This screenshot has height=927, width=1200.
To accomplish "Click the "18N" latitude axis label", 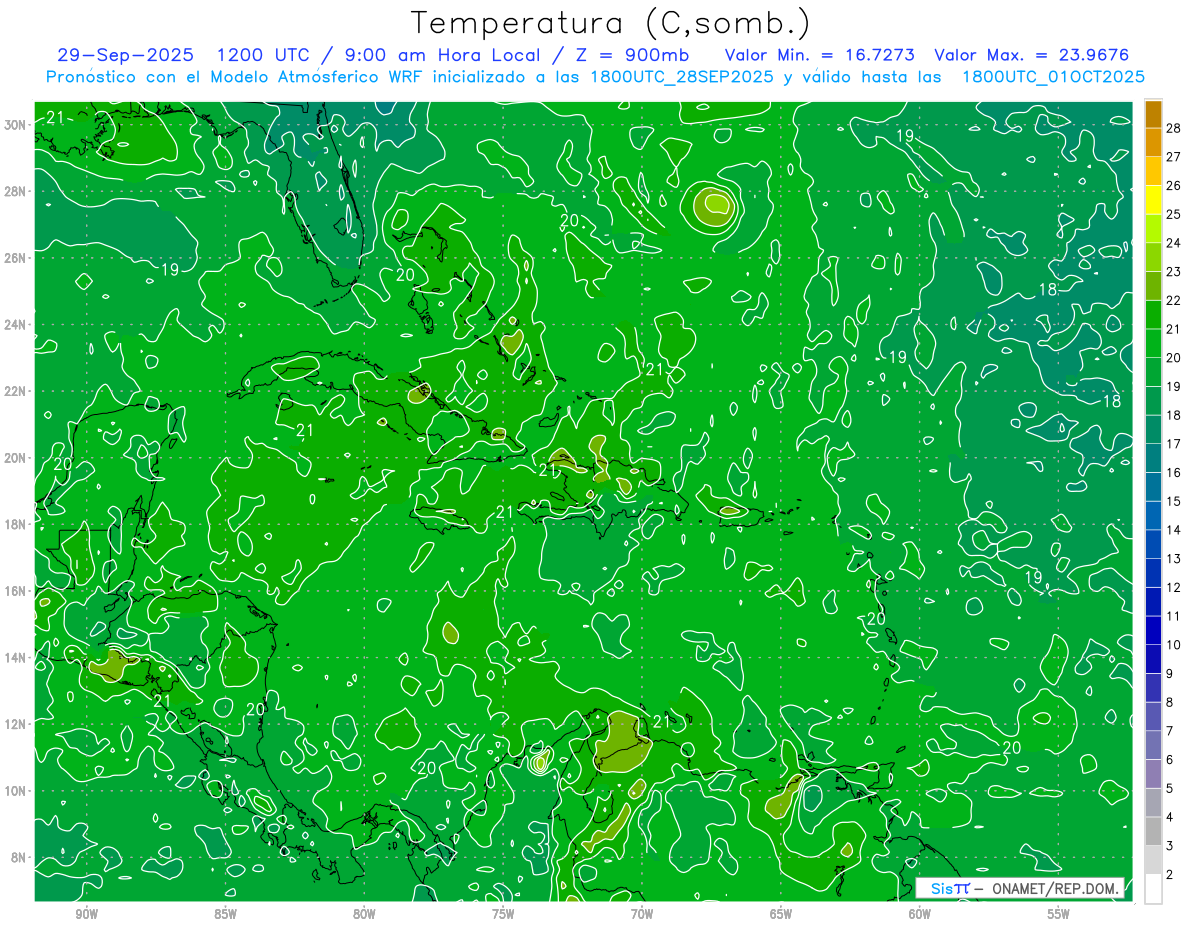I will pyautogui.click(x=16, y=524).
